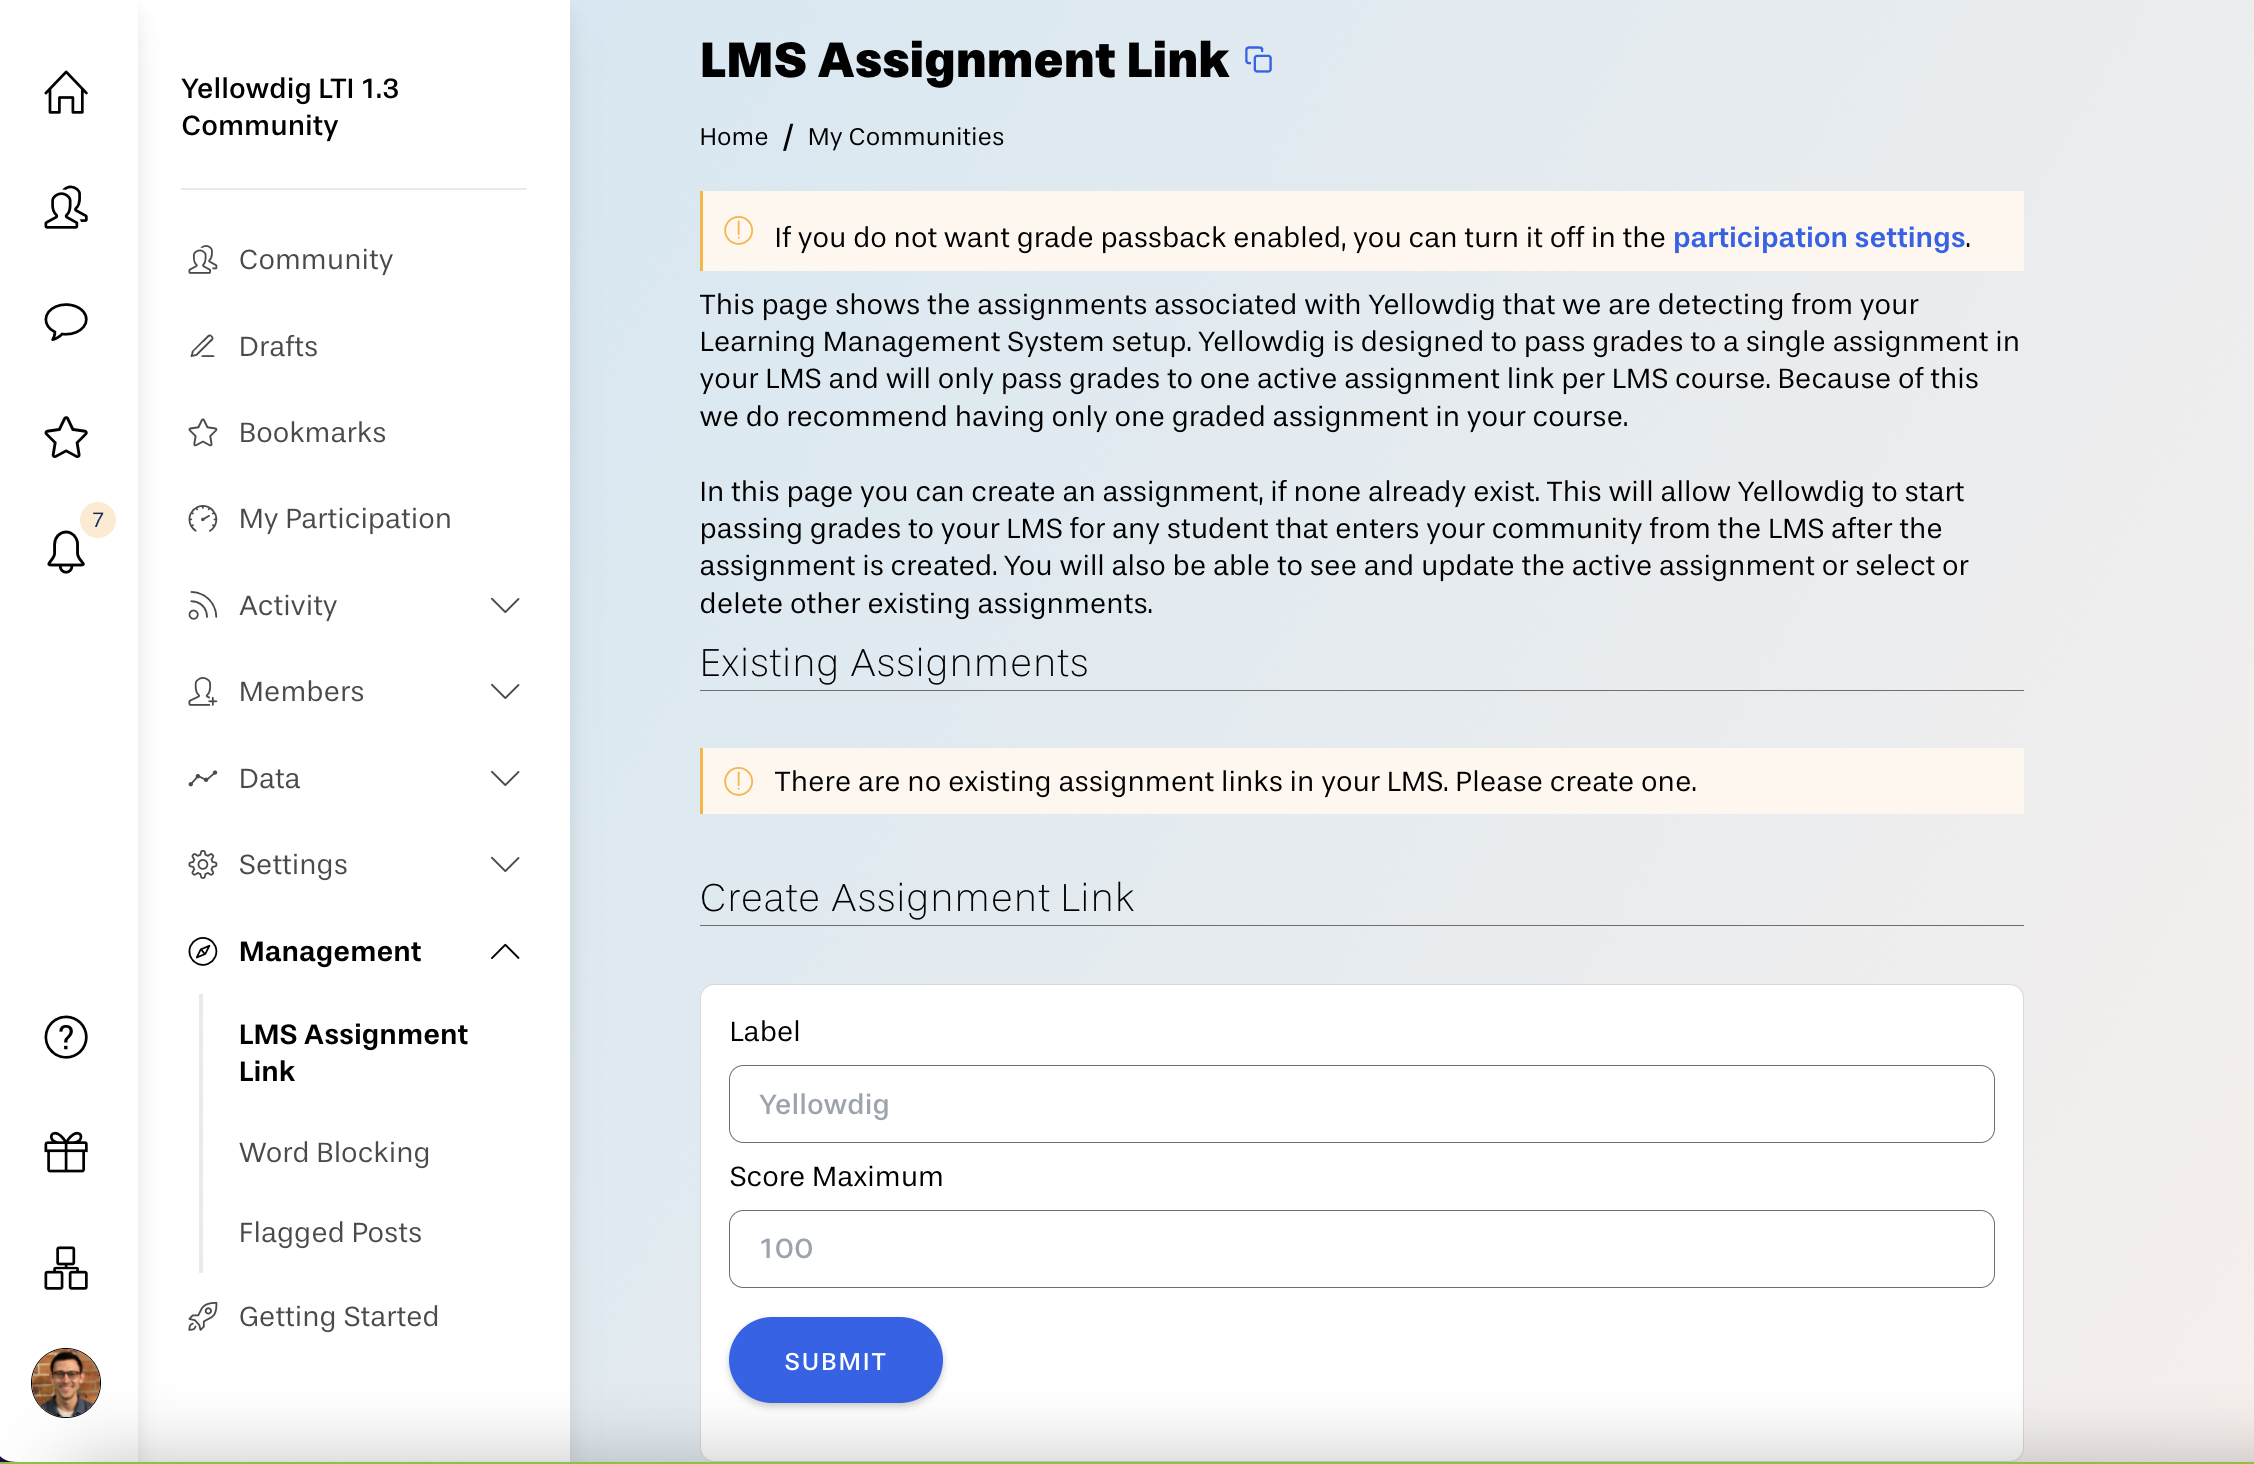Expand the Settings menu chevron

pos(506,864)
